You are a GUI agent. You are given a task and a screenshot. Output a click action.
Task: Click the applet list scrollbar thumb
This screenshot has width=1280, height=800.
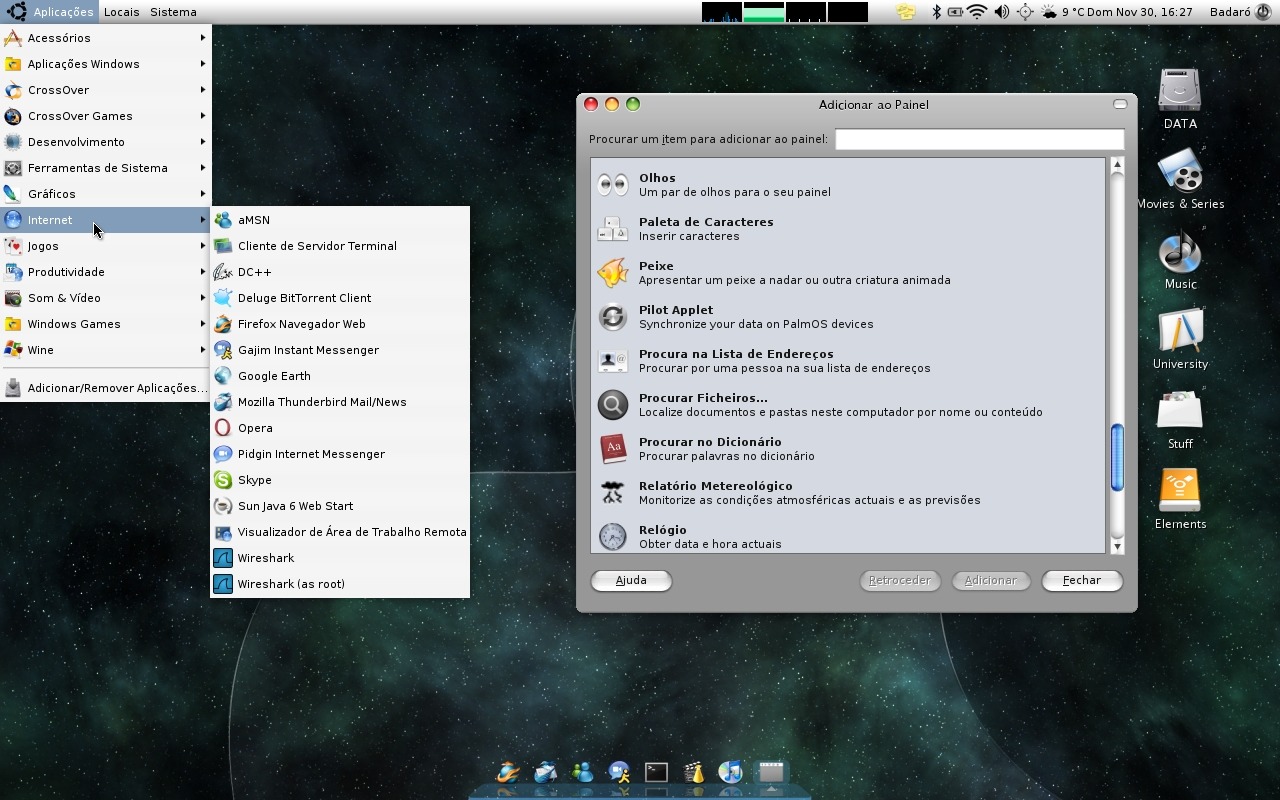pyautogui.click(x=1117, y=458)
